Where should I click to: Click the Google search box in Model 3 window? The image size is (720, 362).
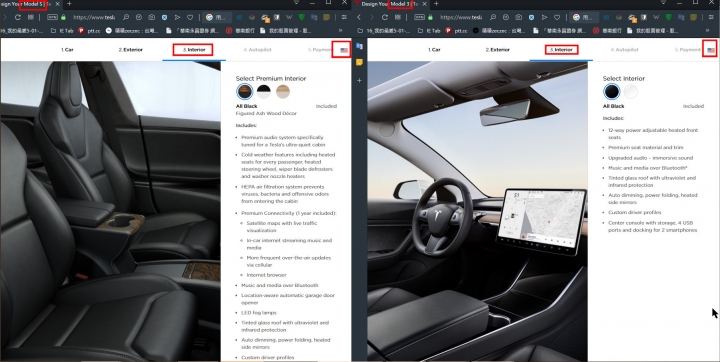point(585,17)
